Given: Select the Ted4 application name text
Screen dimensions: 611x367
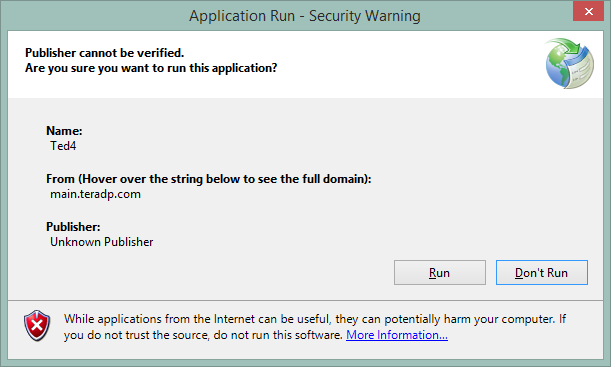Looking at the screenshot, I should (x=63, y=146).
